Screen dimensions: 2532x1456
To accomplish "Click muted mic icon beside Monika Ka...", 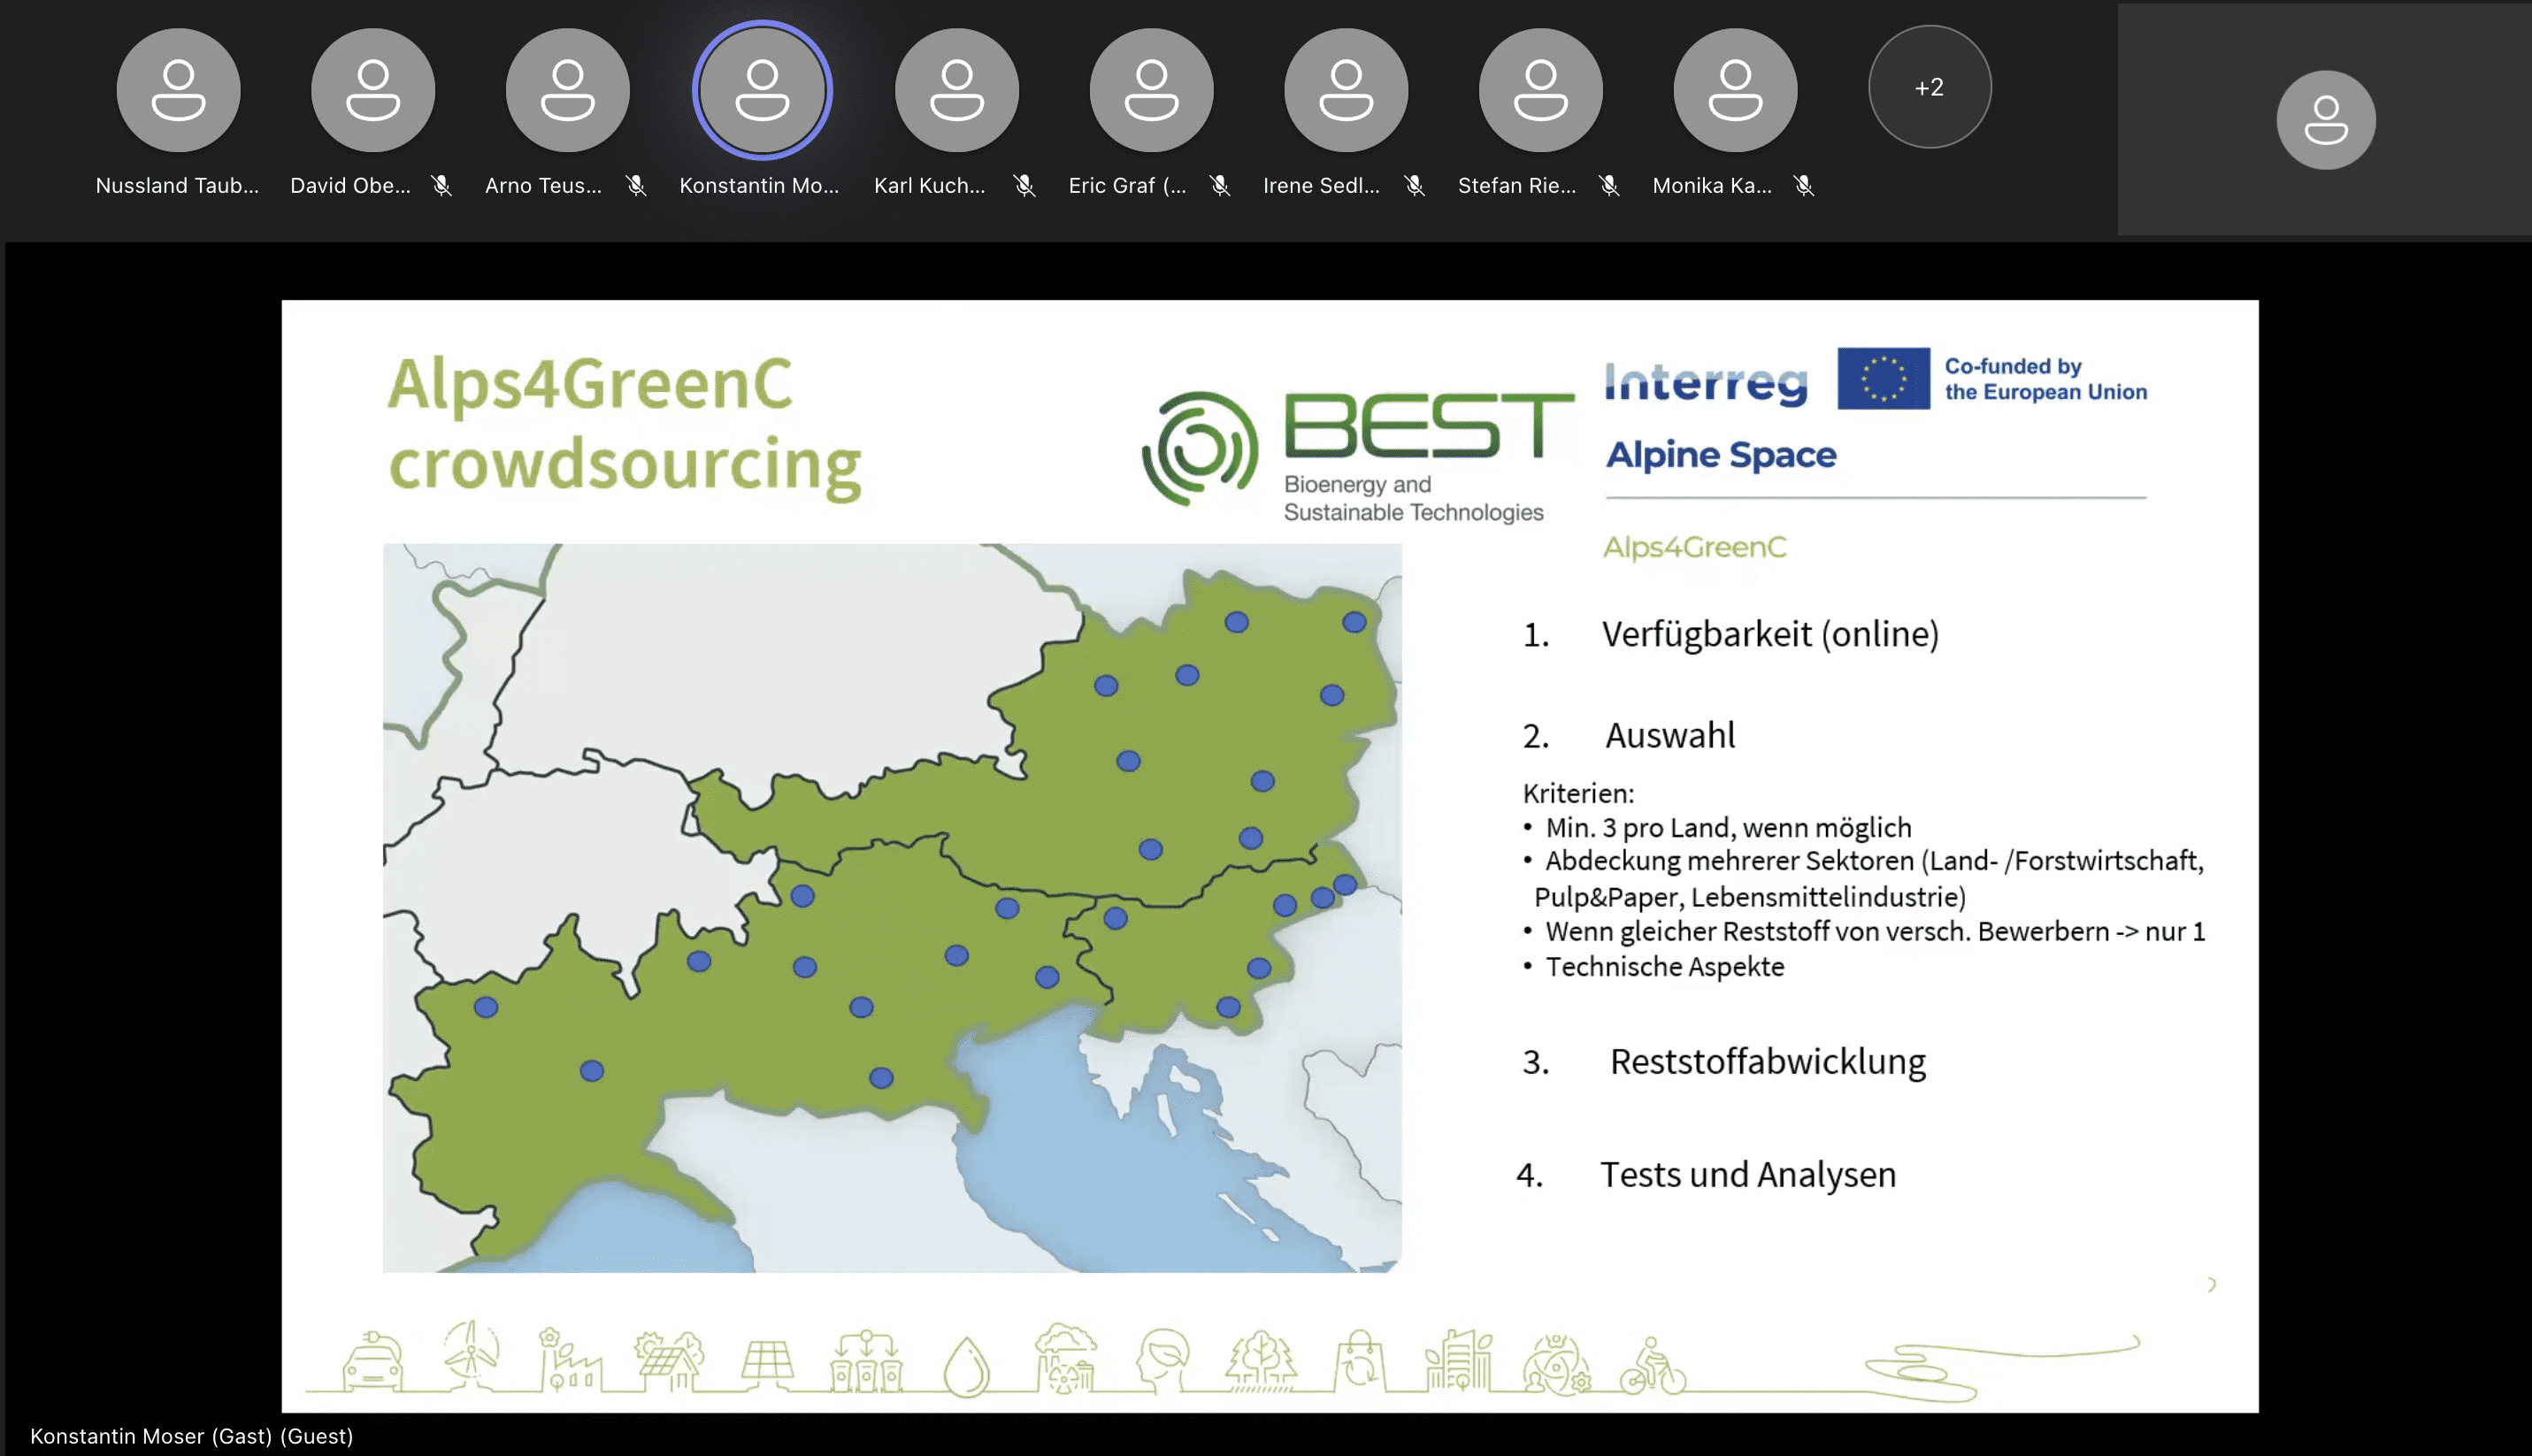I will pyautogui.click(x=1804, y=186).
